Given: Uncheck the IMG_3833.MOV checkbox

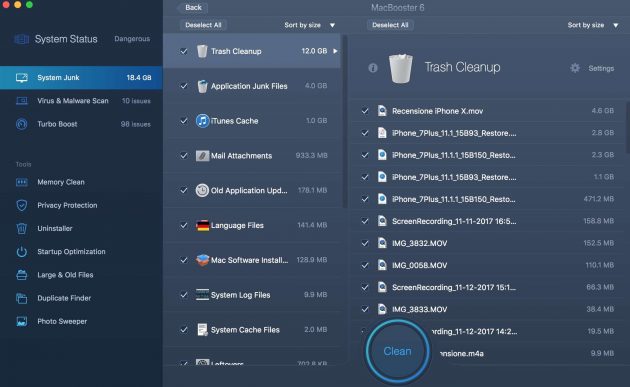Looking at the screenshot, I should click(x=365, y=309).
